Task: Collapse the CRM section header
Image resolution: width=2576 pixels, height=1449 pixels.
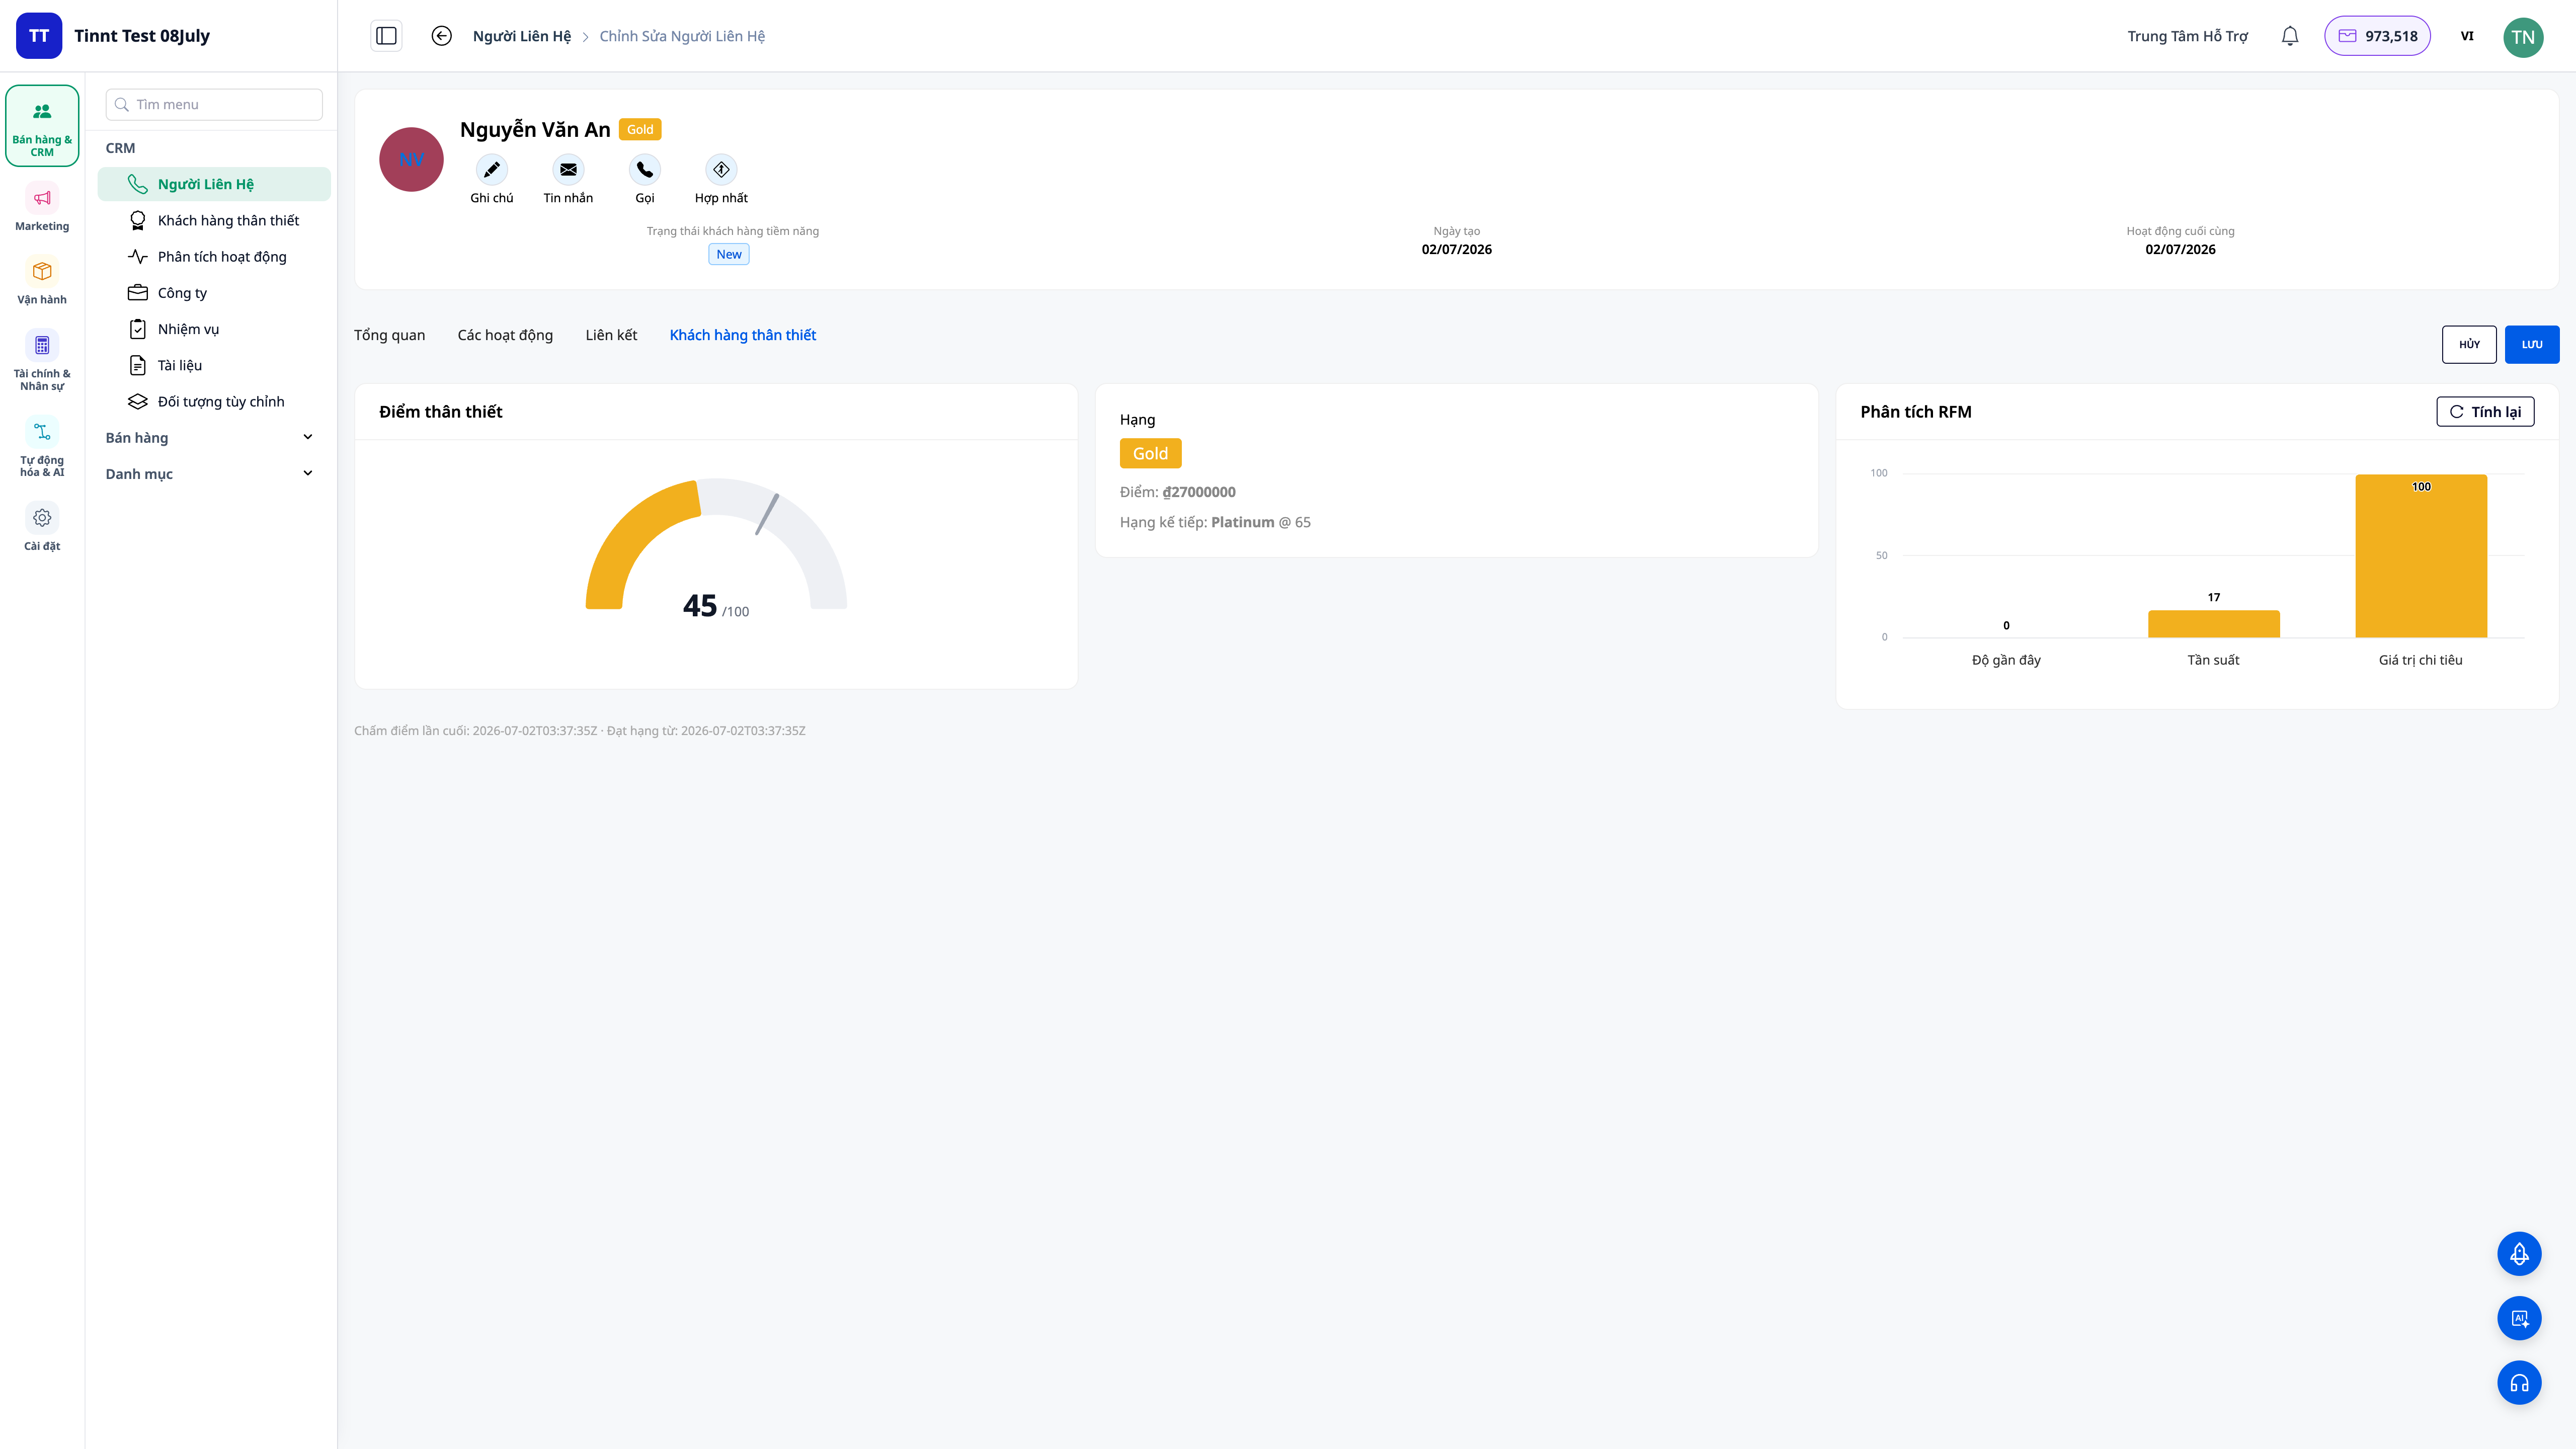Action: click(x=120, y=148)
